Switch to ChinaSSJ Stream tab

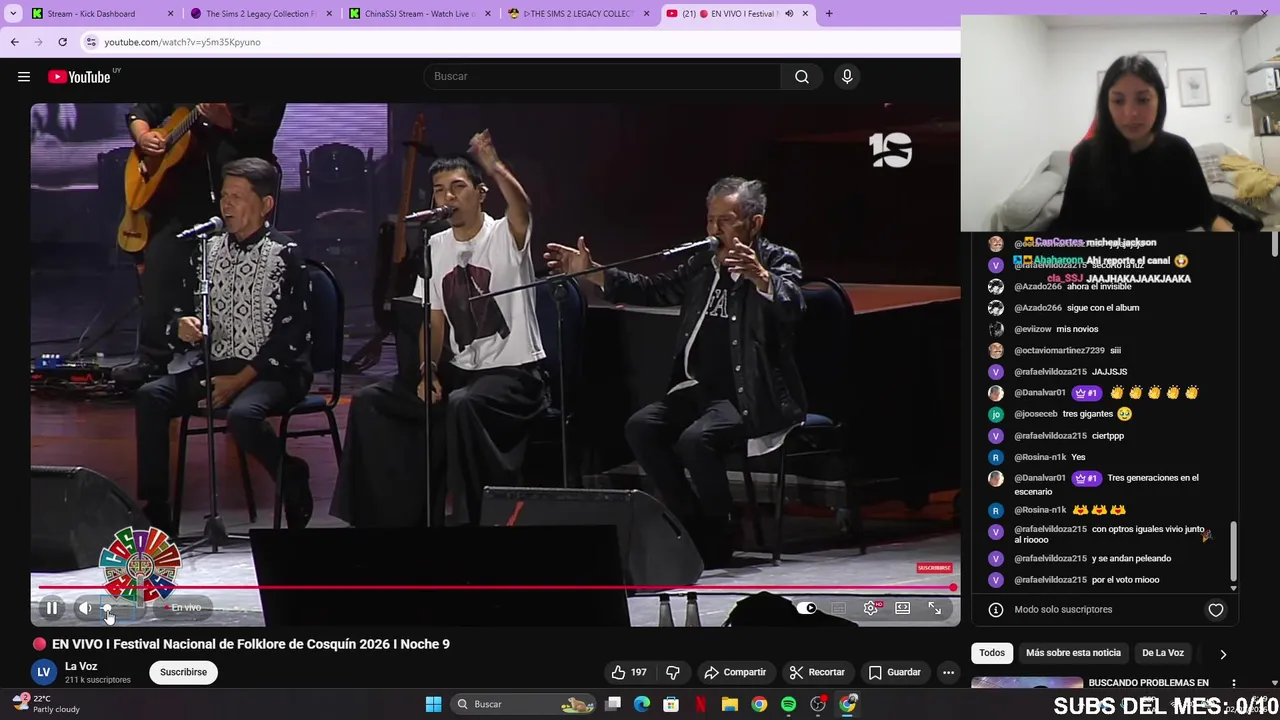420,14
